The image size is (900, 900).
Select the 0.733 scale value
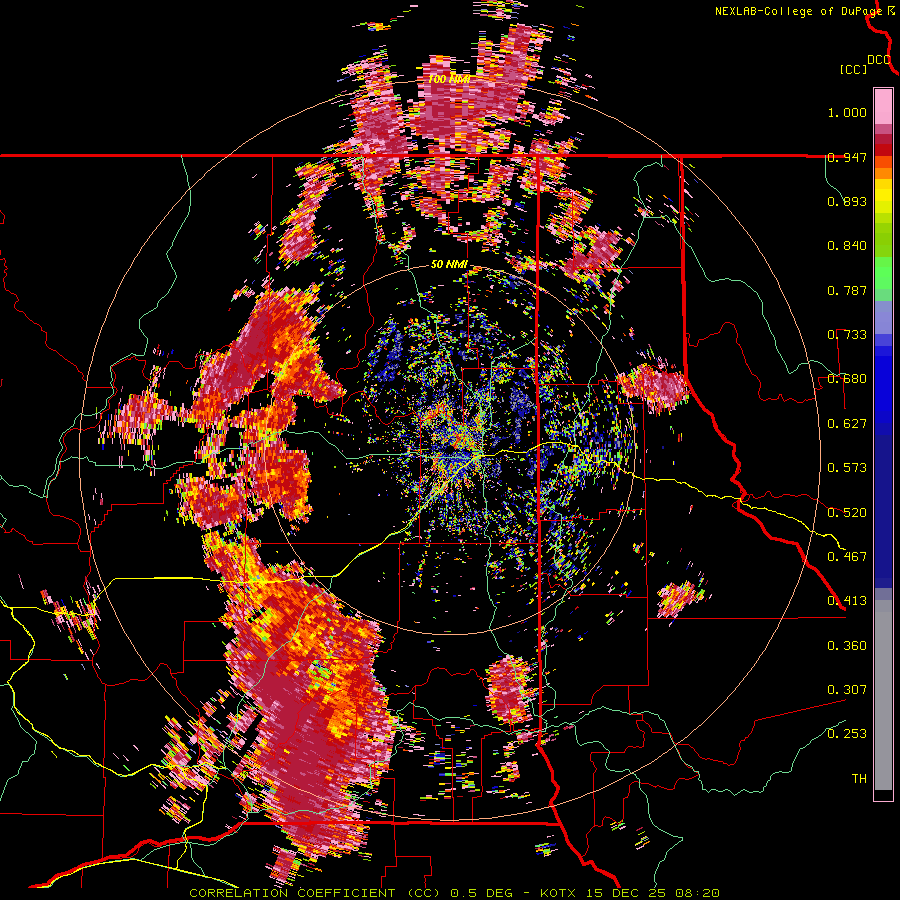coord(847,335)
